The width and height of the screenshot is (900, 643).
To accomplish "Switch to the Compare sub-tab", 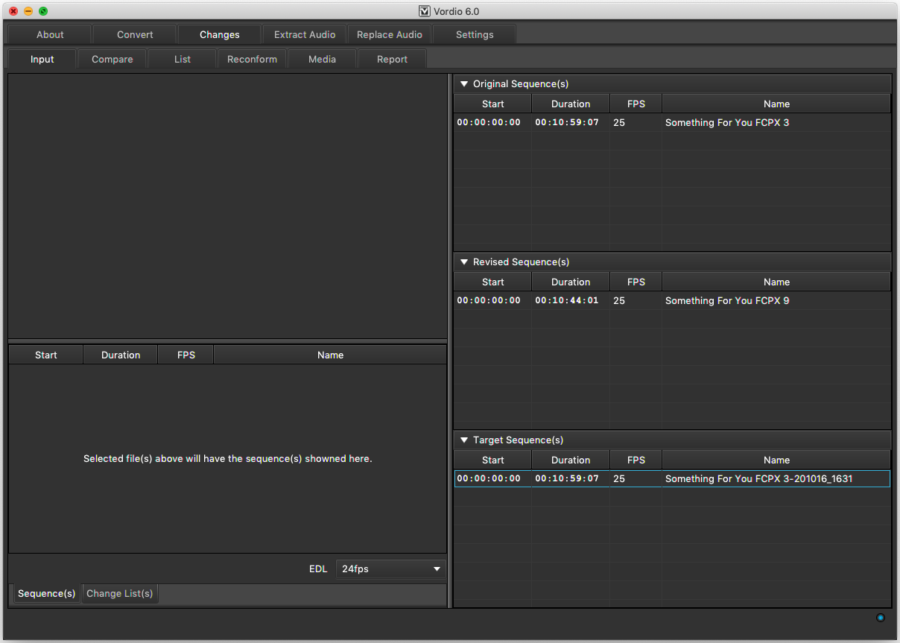I will tap(112, 59).
